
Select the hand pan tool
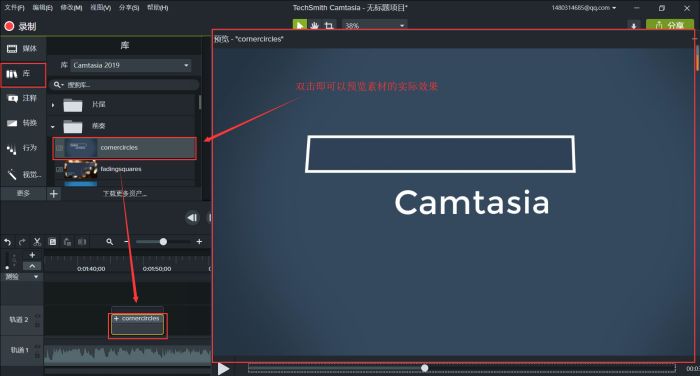click(x=315, y=26)
